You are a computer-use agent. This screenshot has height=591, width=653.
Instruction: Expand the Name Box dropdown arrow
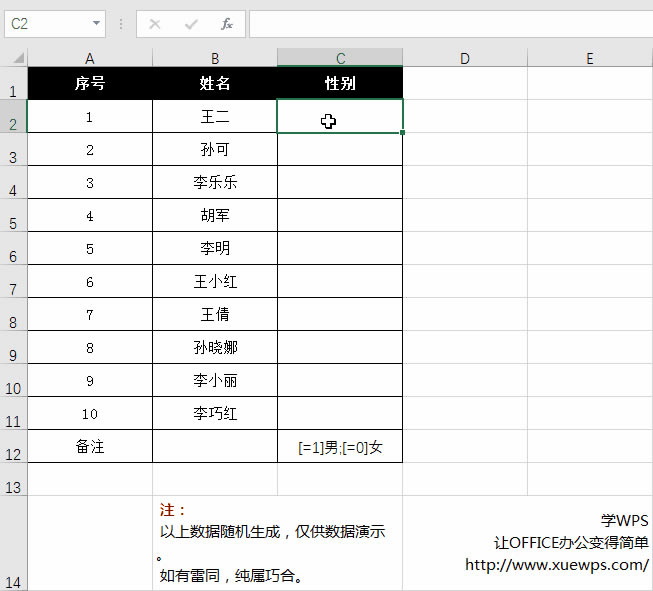96,23
